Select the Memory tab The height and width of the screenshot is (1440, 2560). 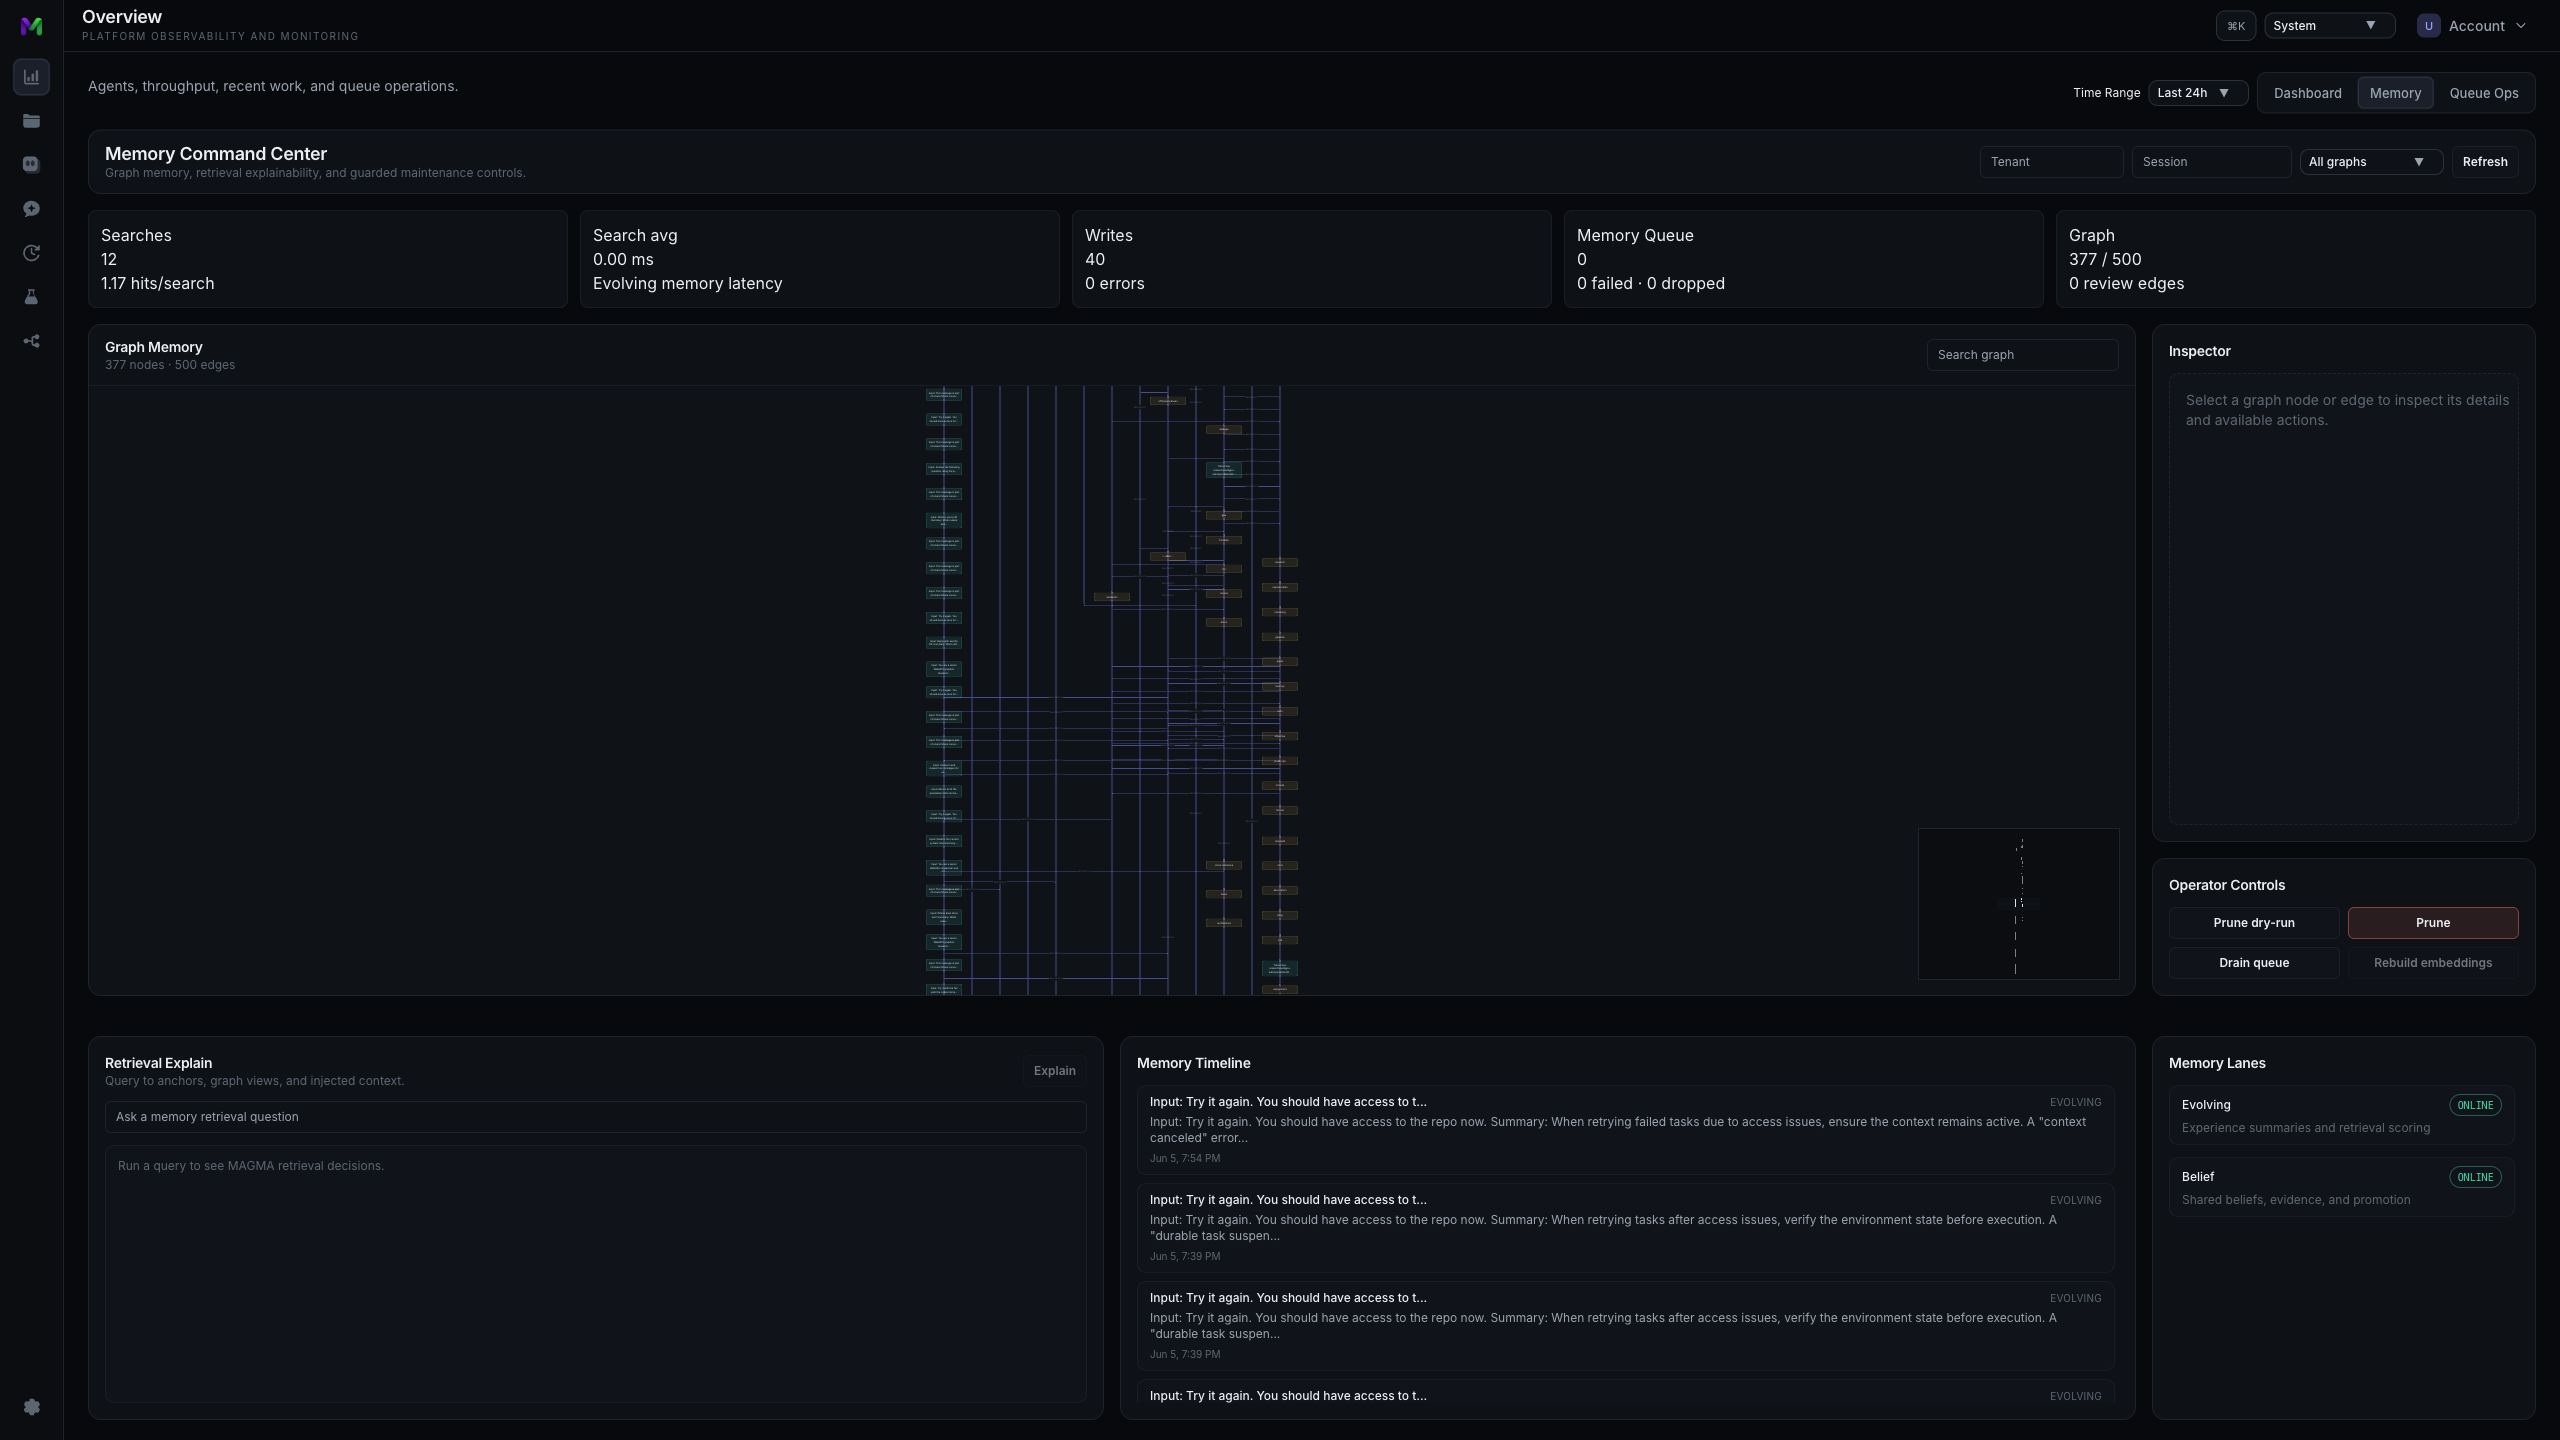point(2395,93)
